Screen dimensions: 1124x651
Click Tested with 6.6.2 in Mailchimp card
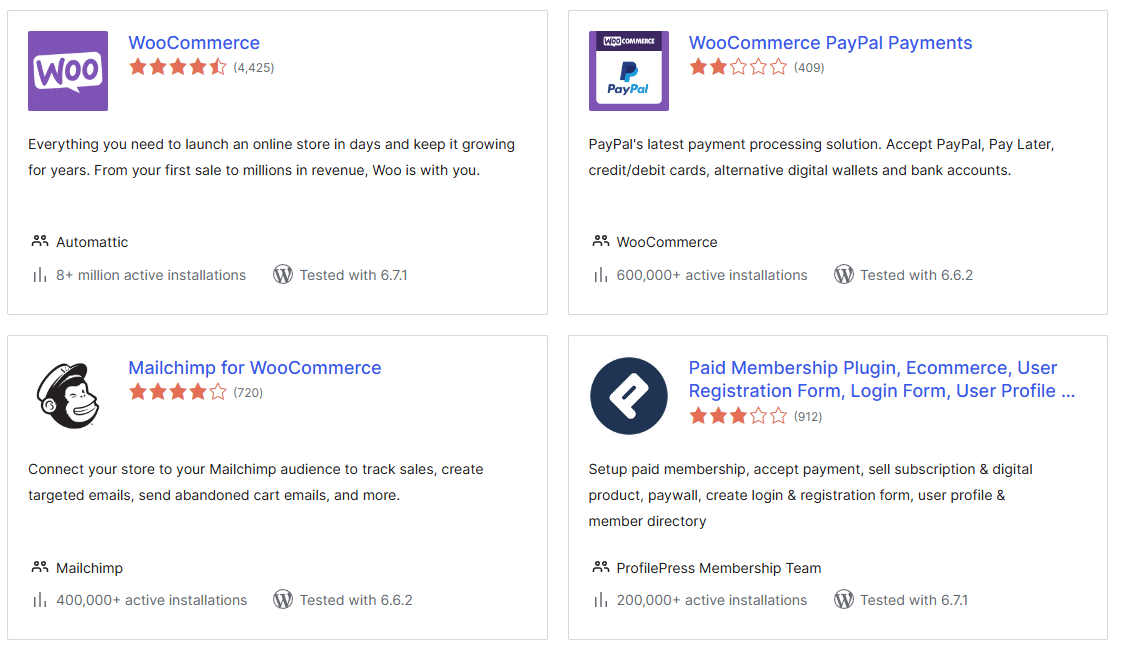point(356,600)
